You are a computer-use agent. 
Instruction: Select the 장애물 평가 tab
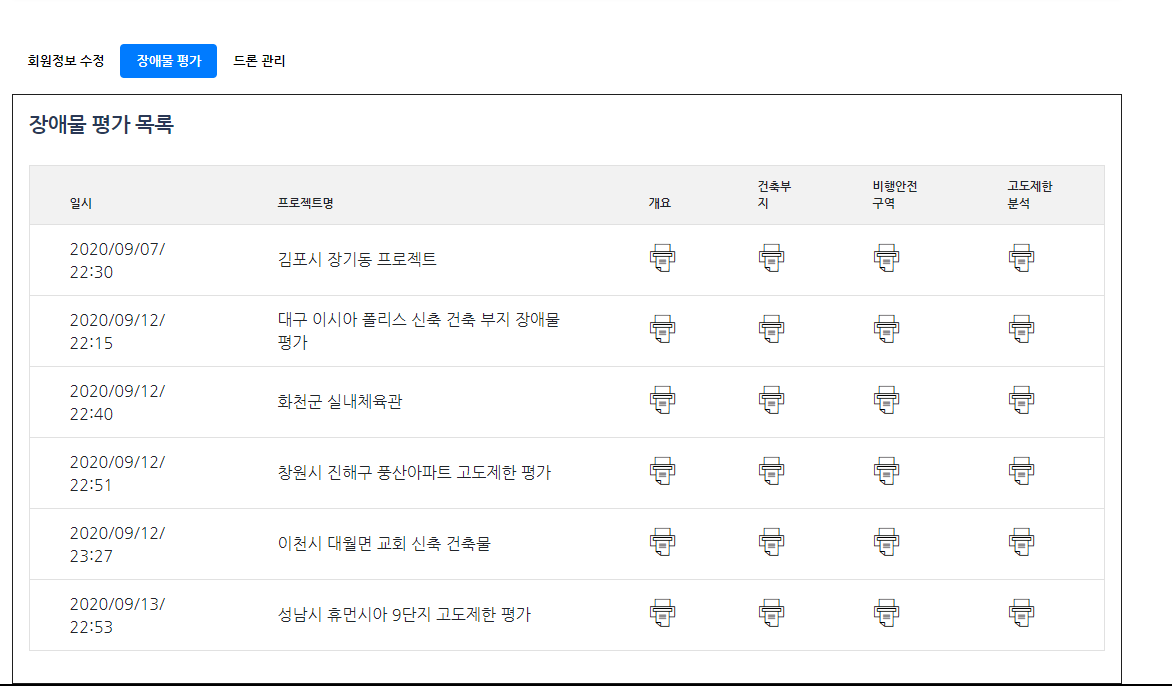(168, 61)
